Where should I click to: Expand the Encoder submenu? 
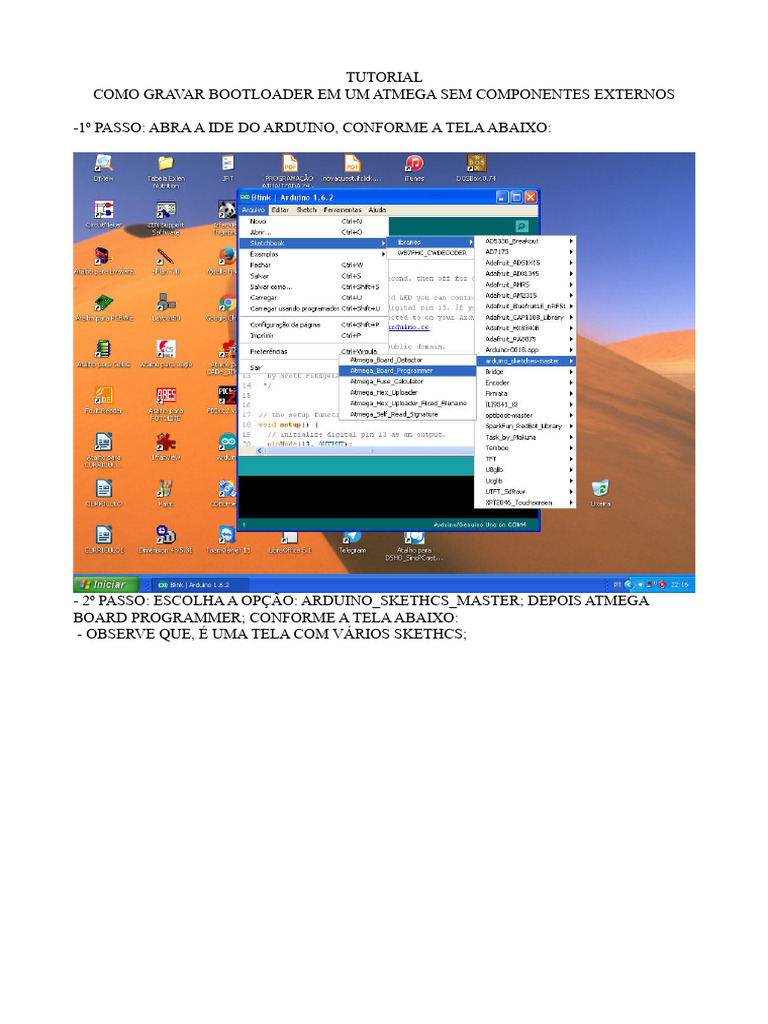click(x=526, y=383)
